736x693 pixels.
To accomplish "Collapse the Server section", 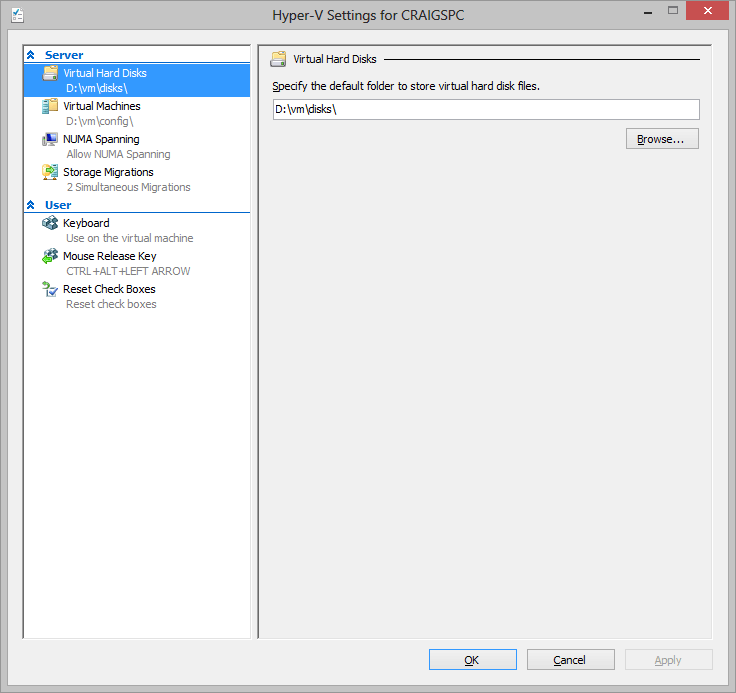I will point(31,55).
